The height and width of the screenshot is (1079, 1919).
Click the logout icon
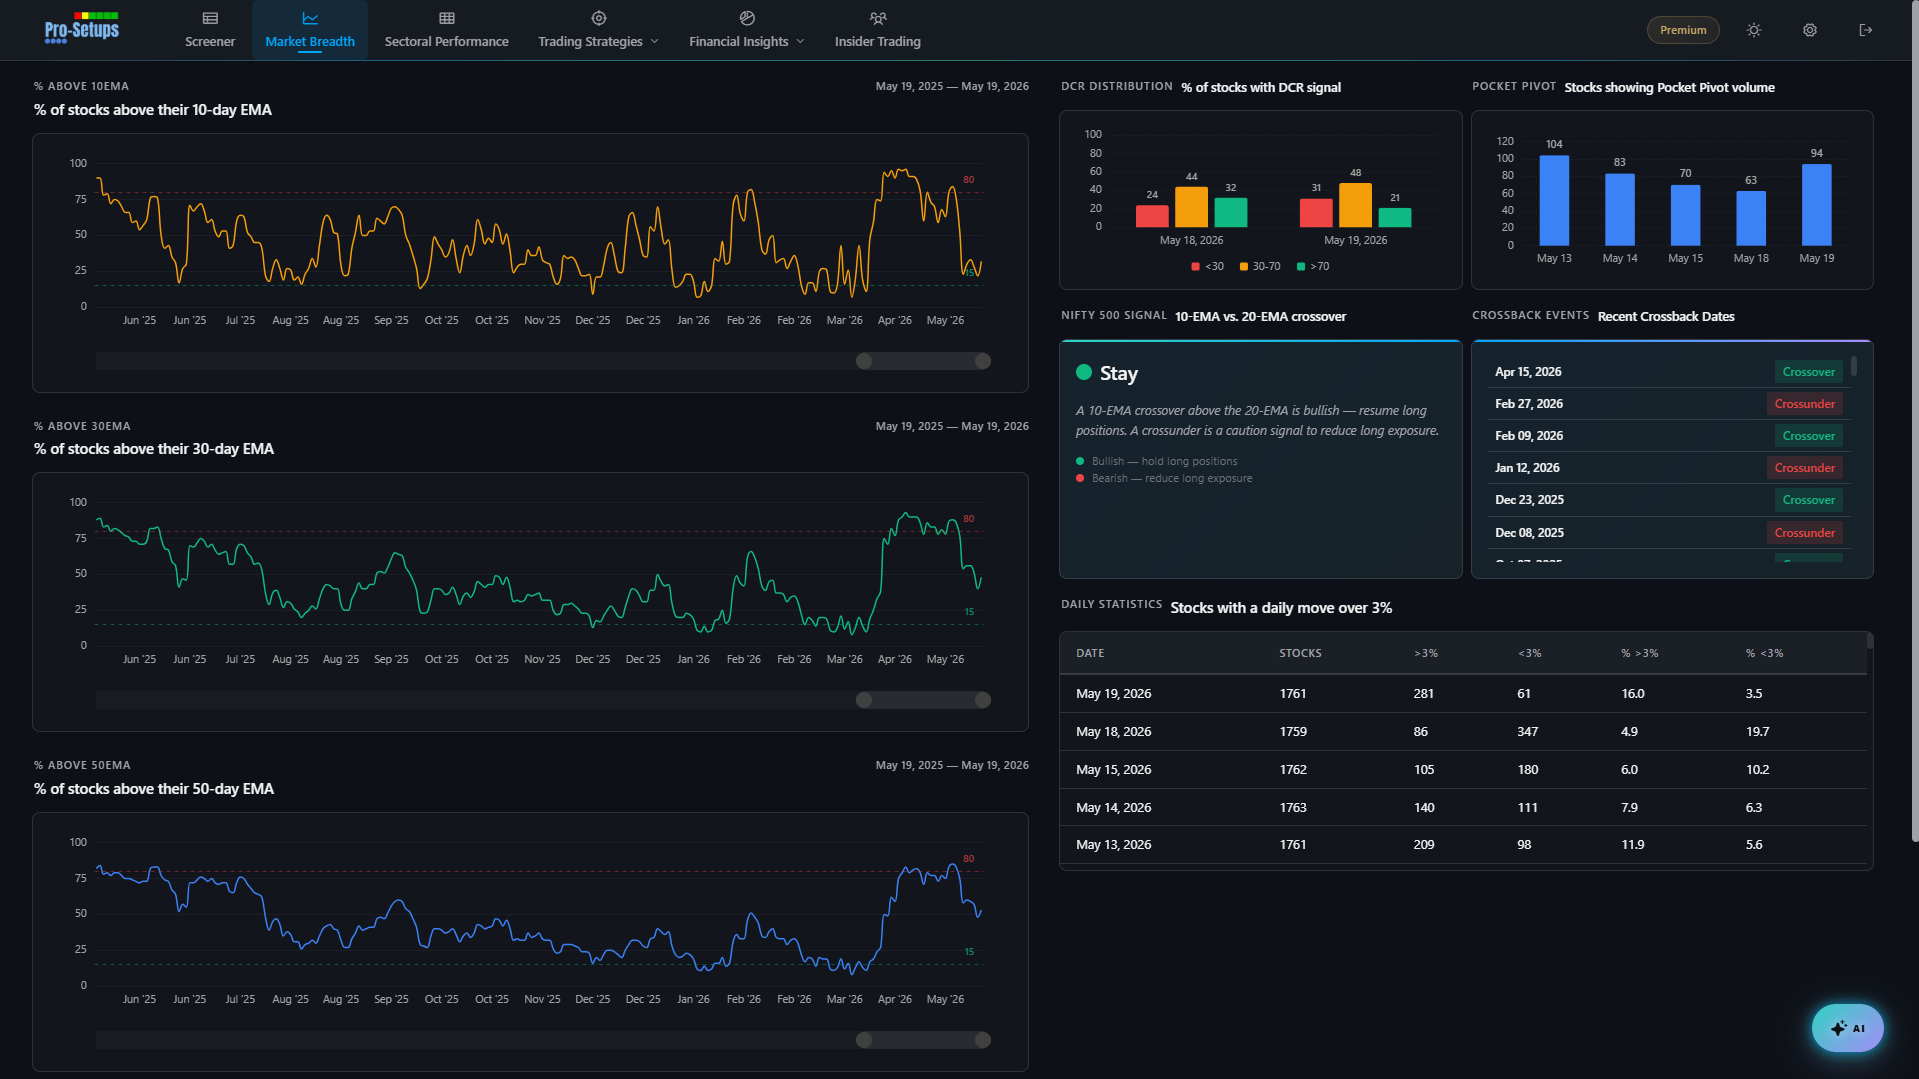[x=1866, y=30]
